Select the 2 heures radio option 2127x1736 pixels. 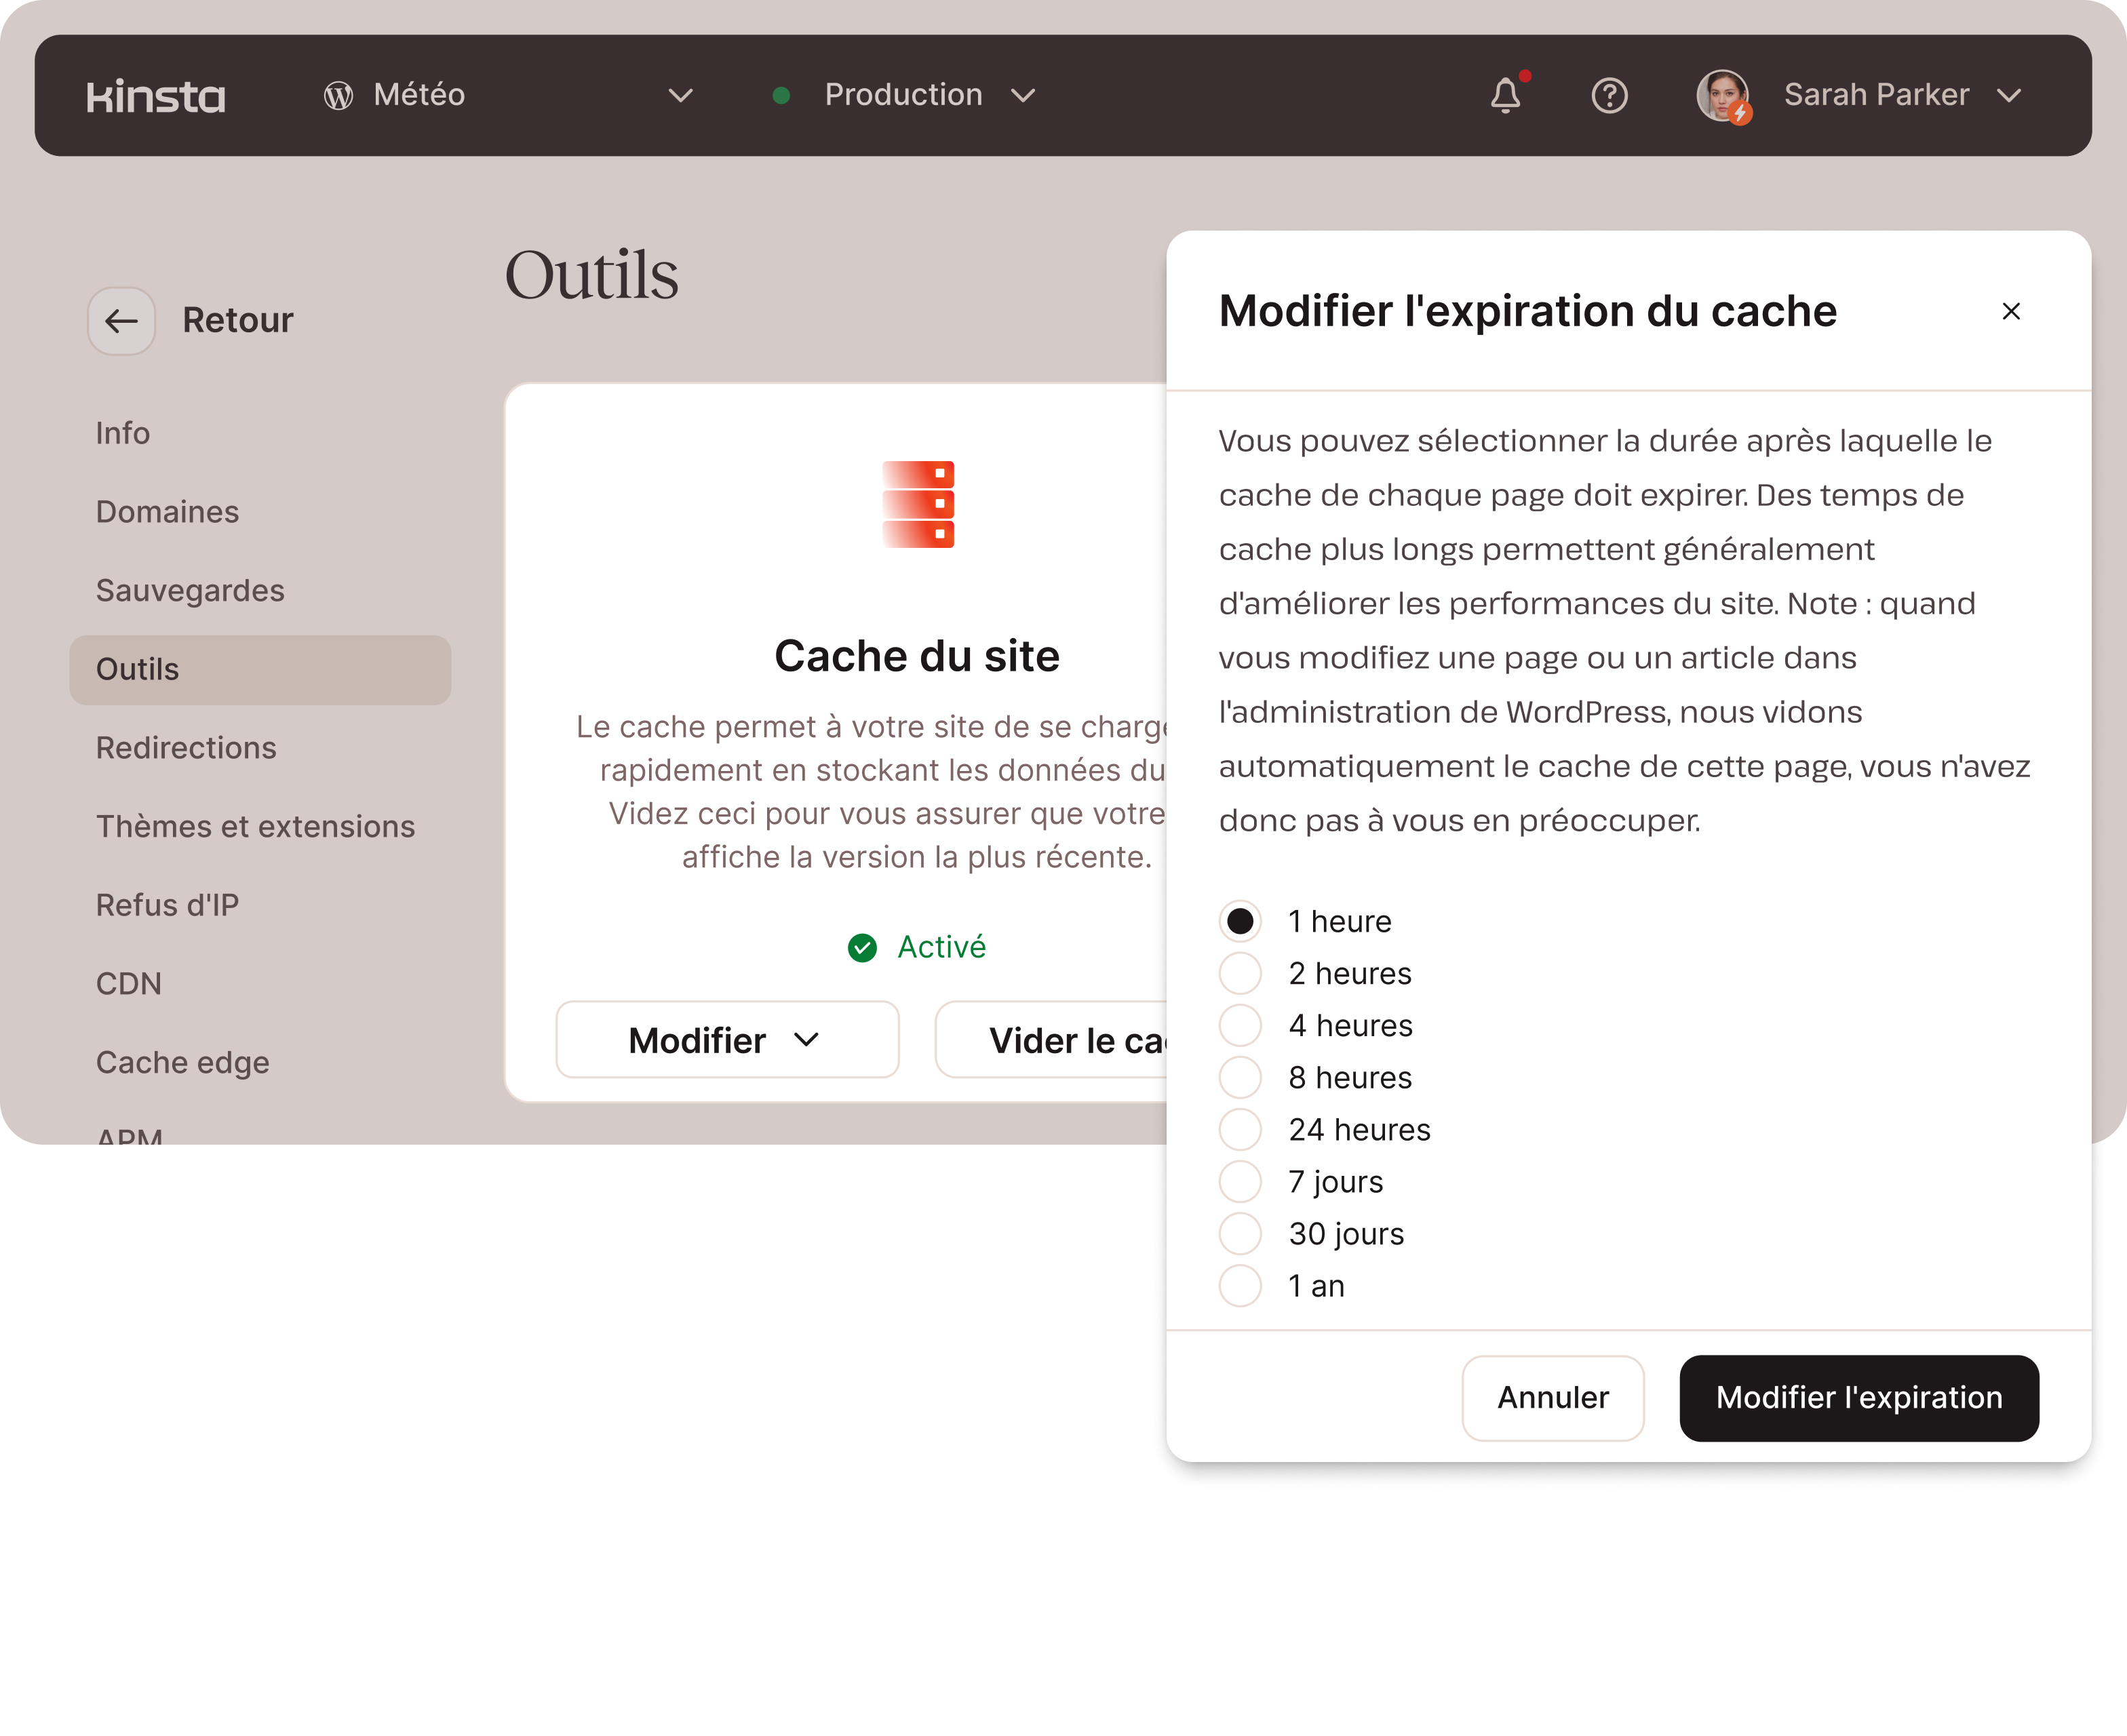(1240, 973)
